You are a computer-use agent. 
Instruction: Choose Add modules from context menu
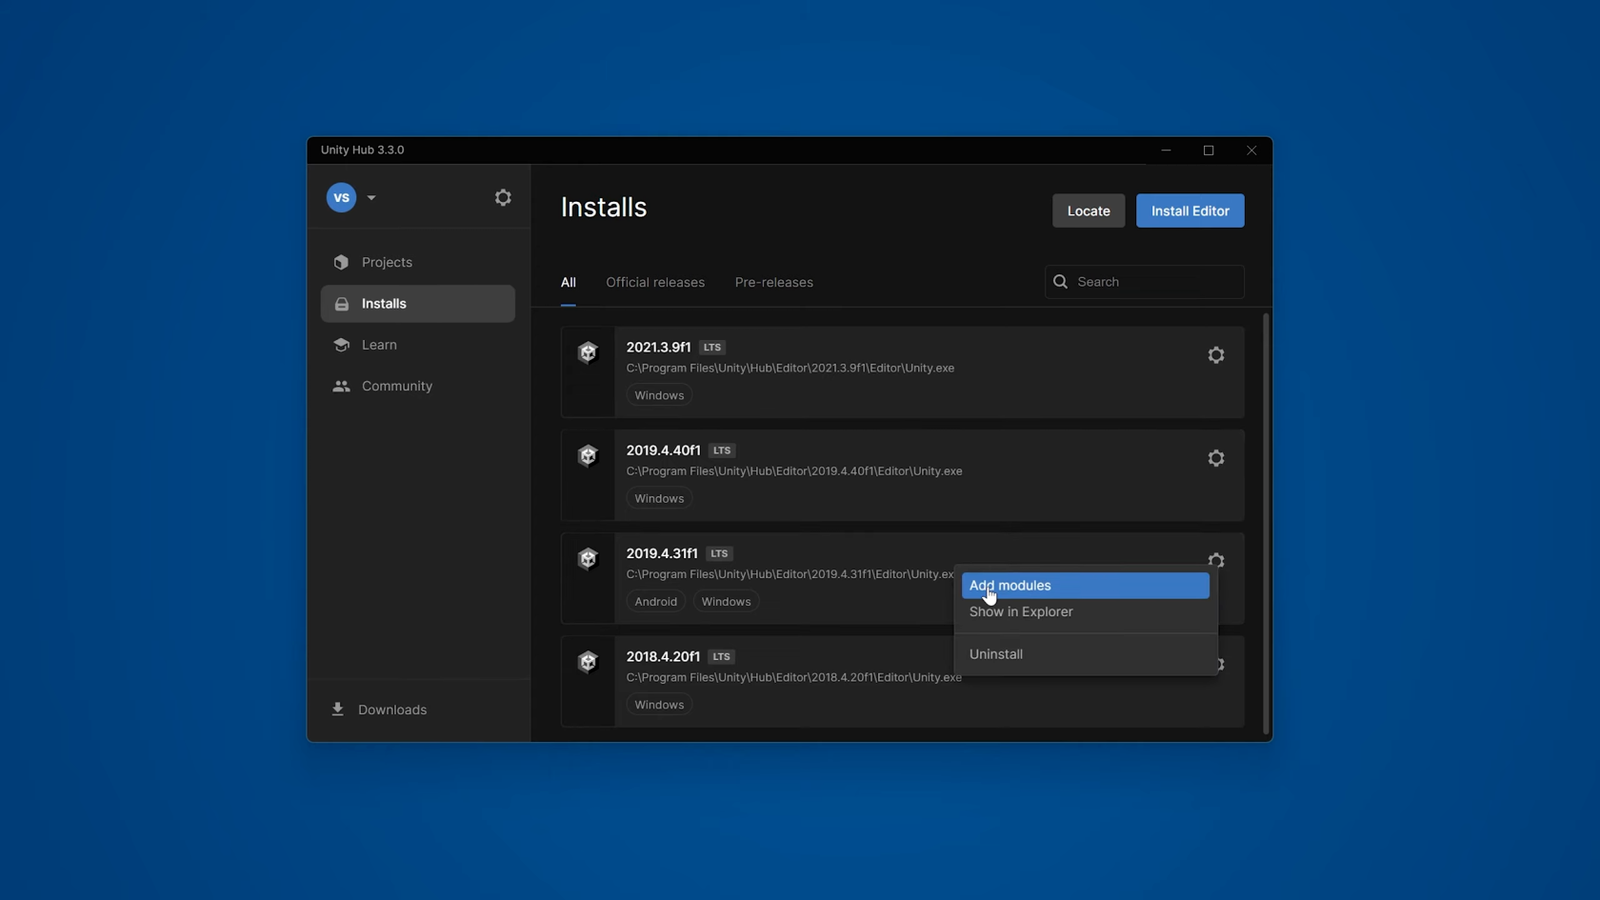coord(1085,586)
